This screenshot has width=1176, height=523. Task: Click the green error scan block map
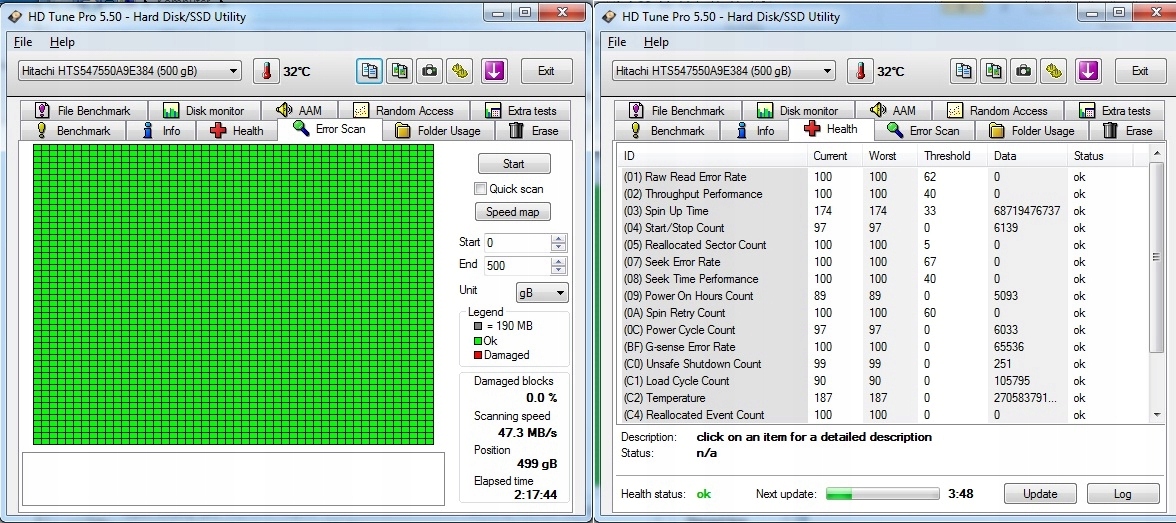click(x=233, y=294)
